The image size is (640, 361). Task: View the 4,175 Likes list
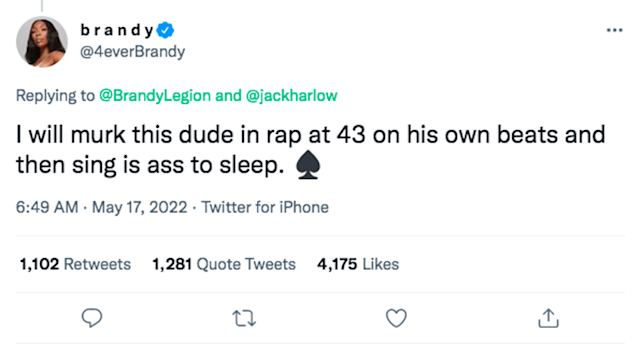pos(358,264)
